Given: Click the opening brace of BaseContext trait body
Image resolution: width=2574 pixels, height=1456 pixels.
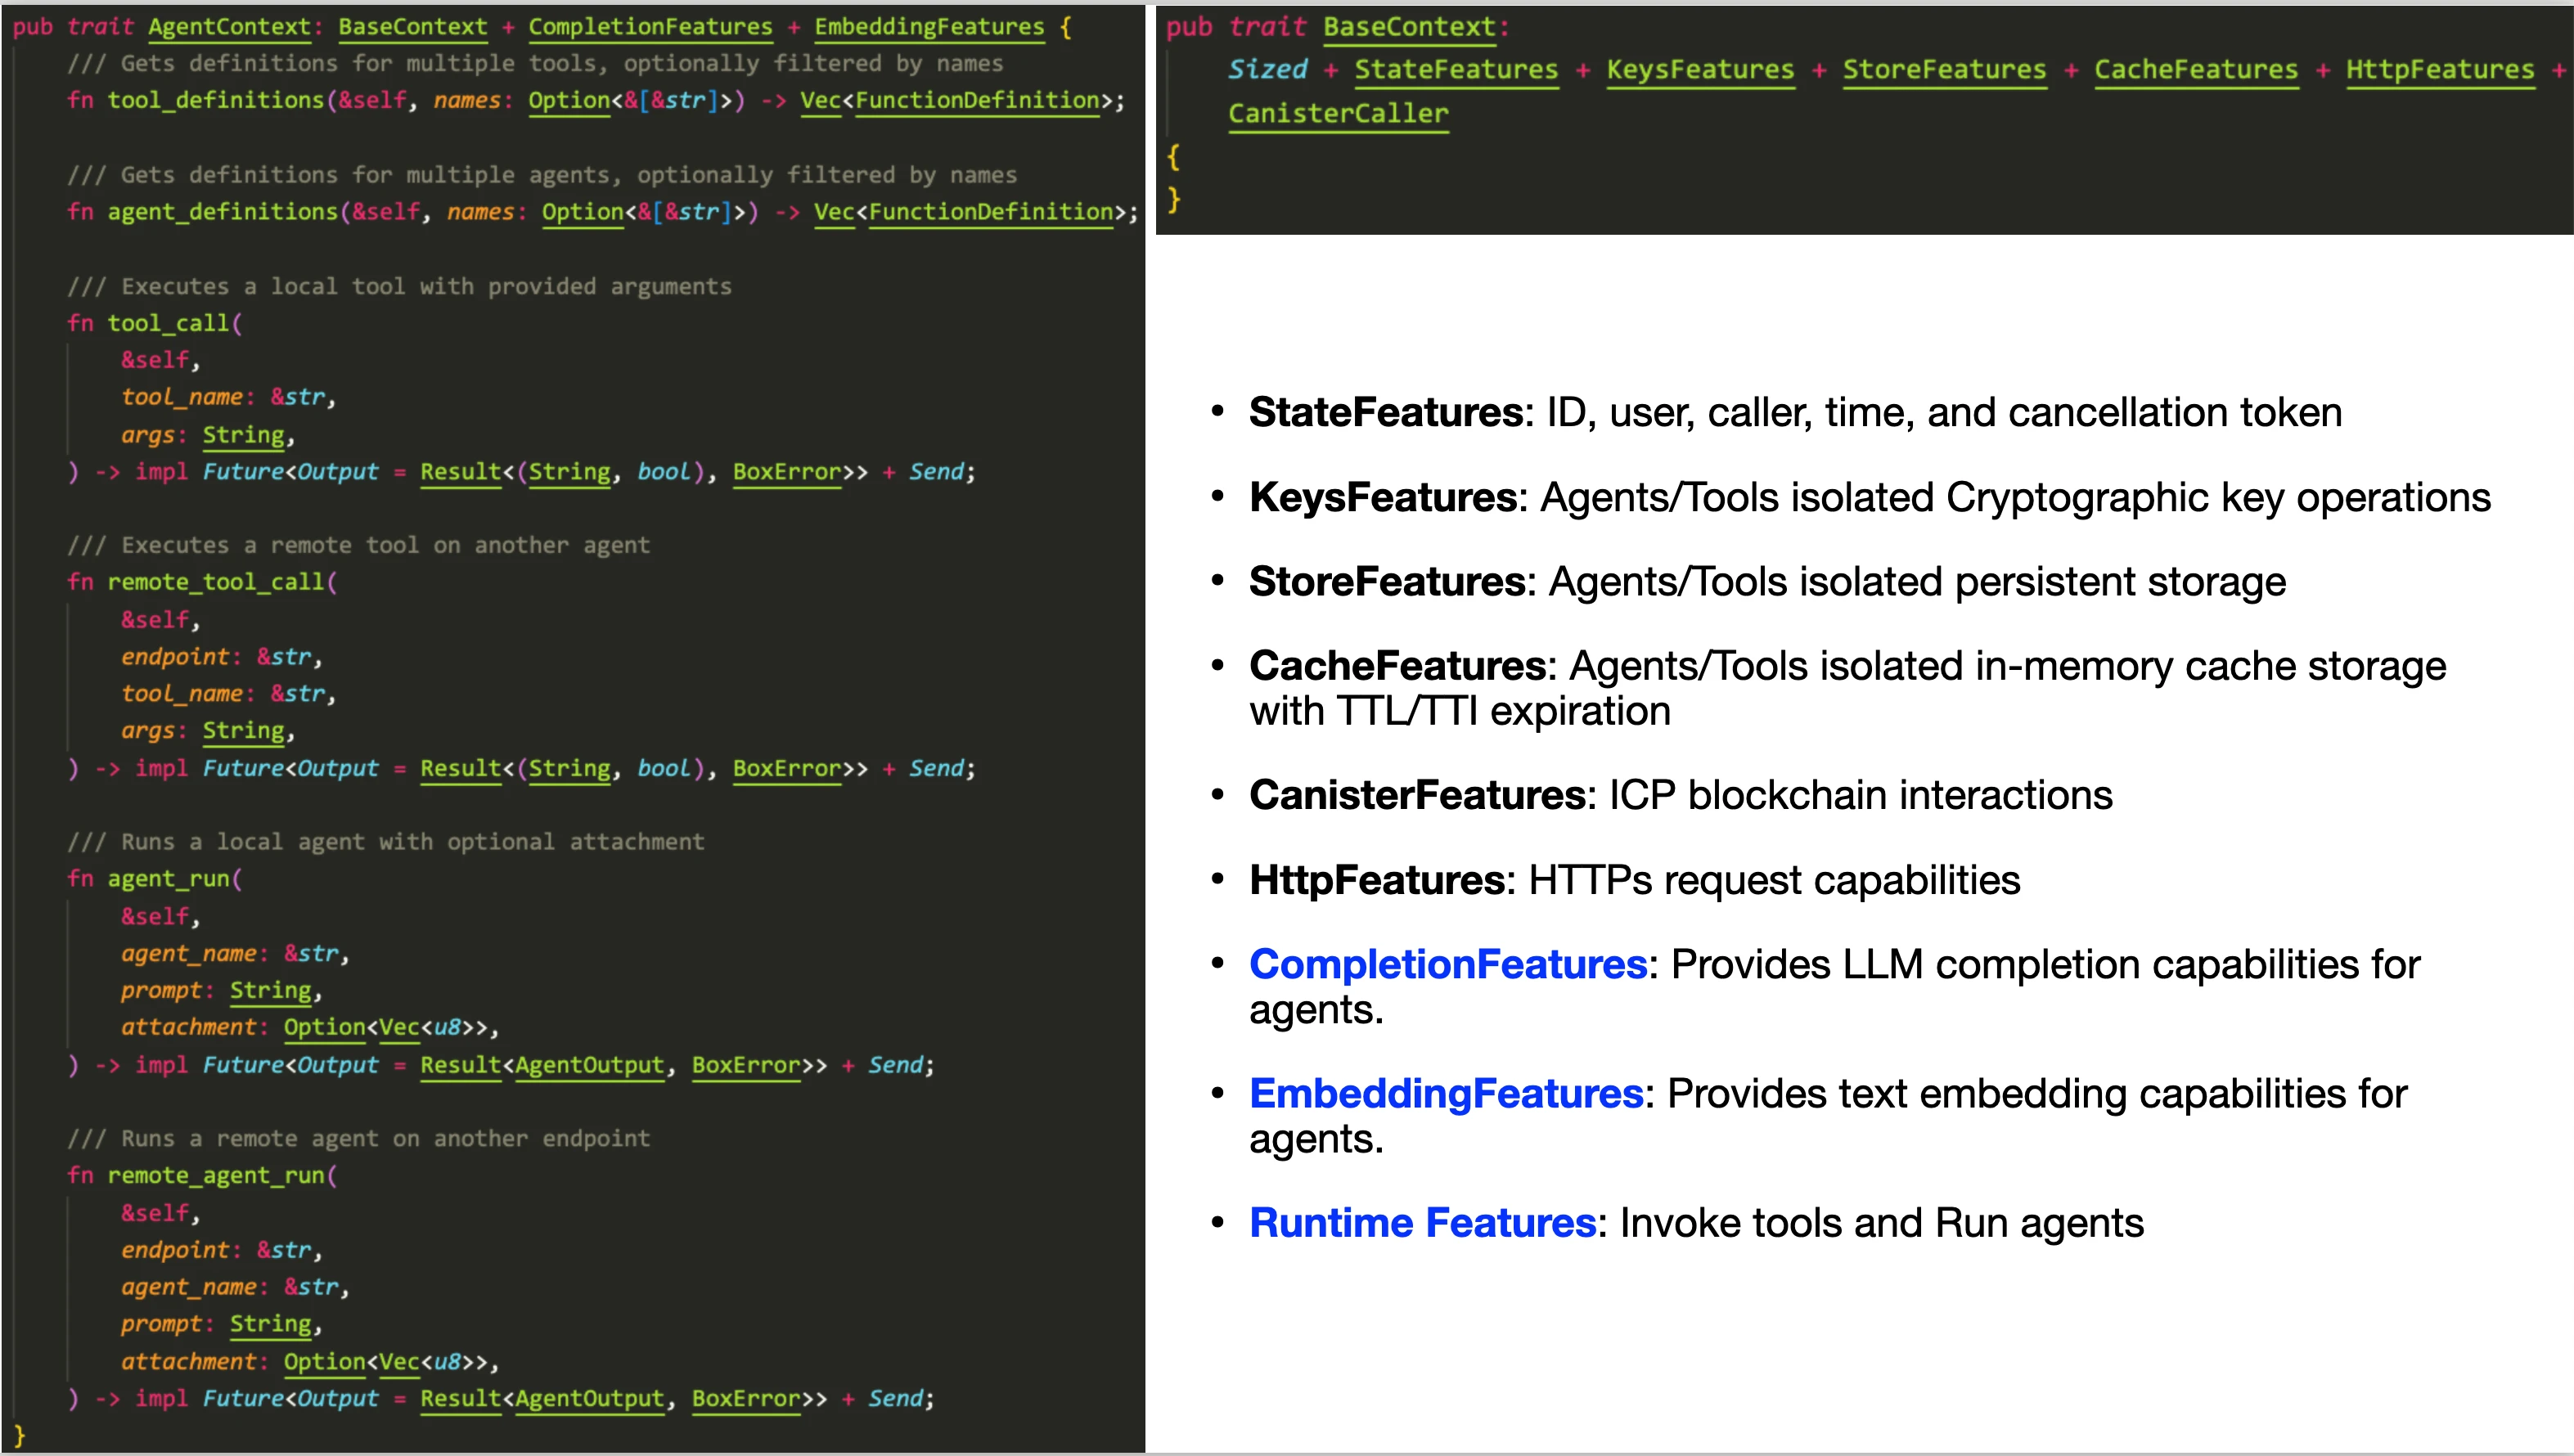Looking at the screenshot, I should 1174,157.
